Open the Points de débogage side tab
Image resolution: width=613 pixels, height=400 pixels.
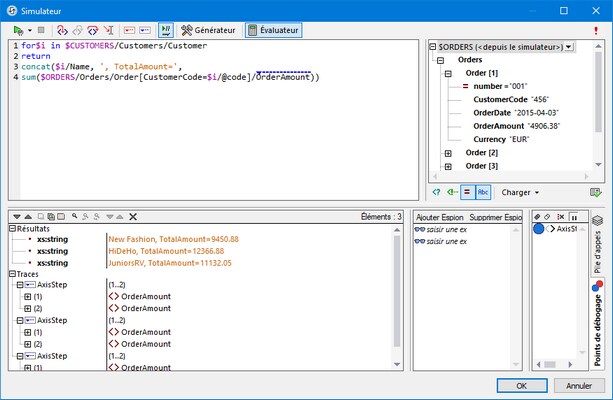[x=598, y=317]
